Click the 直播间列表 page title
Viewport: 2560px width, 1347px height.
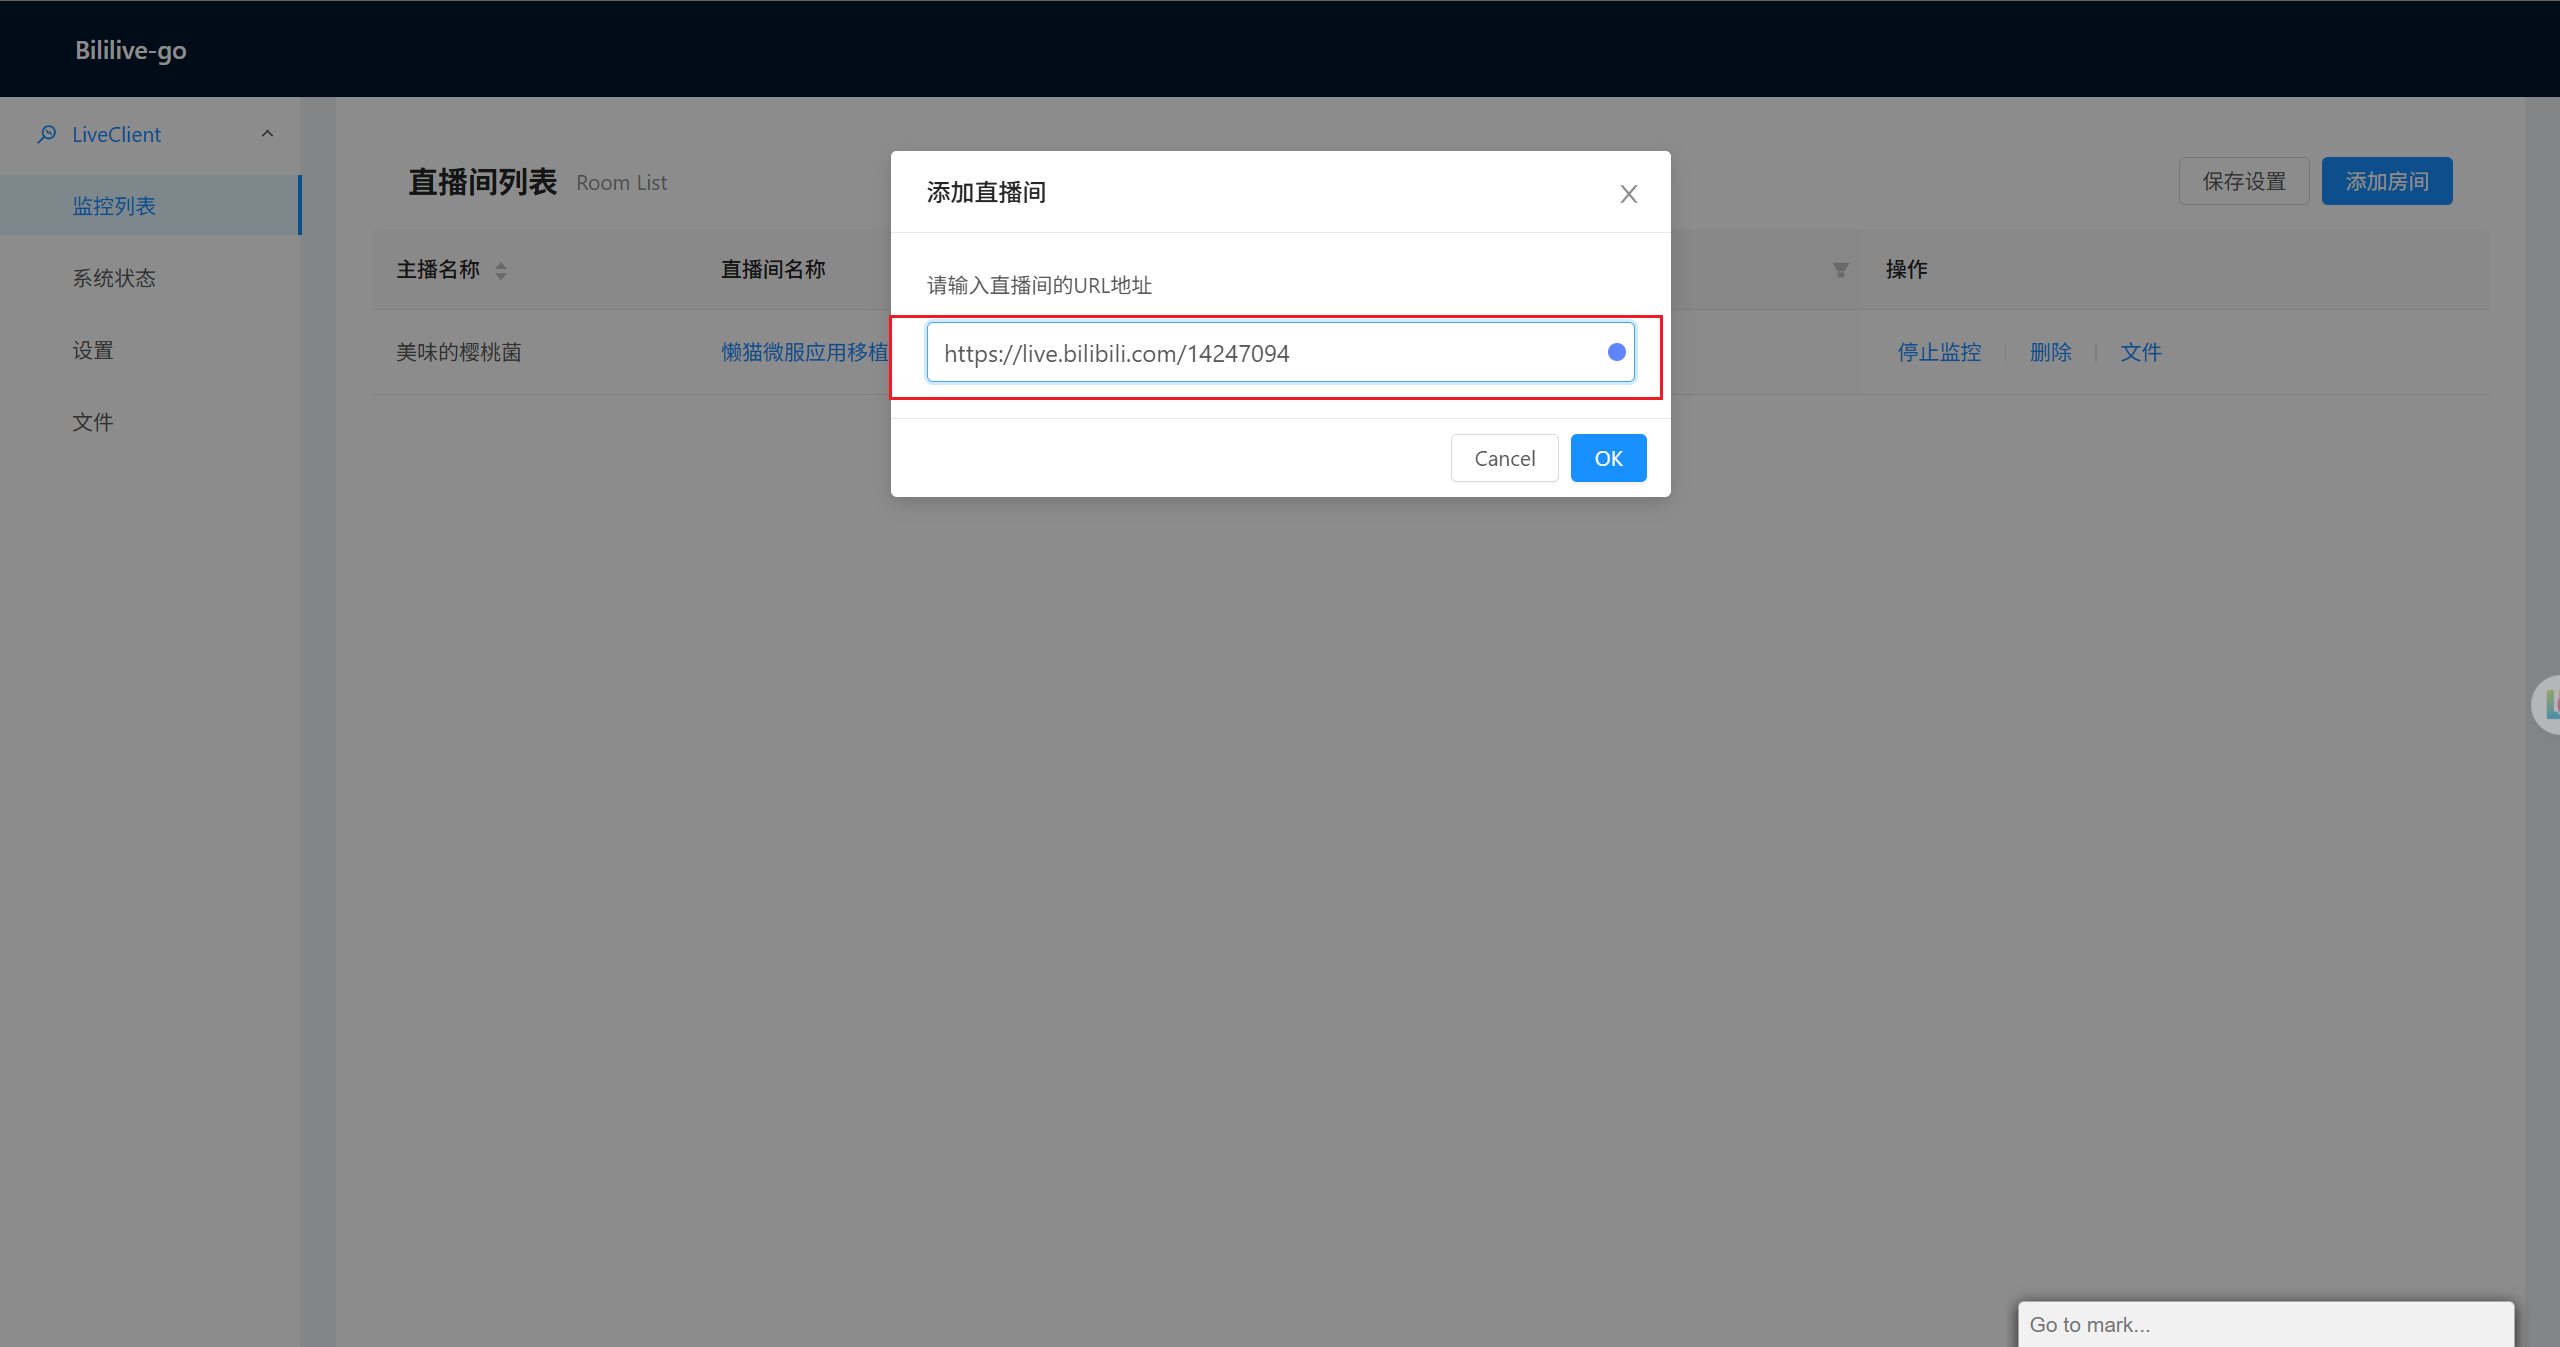[482, 182]
